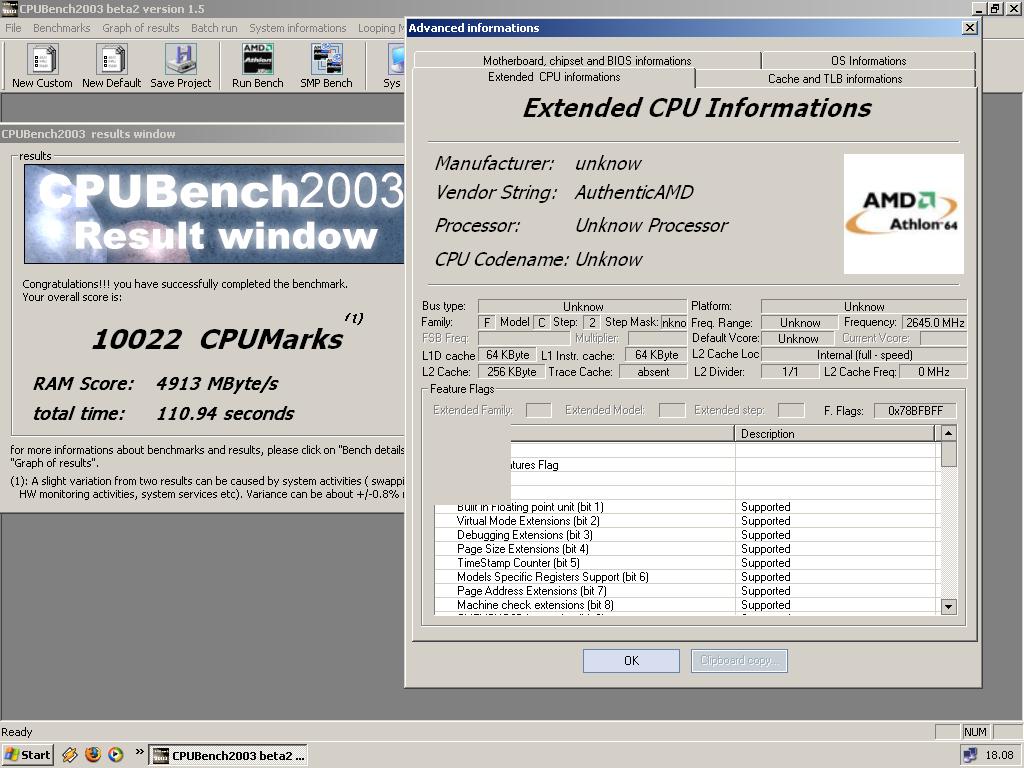Confirm the dialog with the OK button
The image size is (1024, 768).
(632, 660)
